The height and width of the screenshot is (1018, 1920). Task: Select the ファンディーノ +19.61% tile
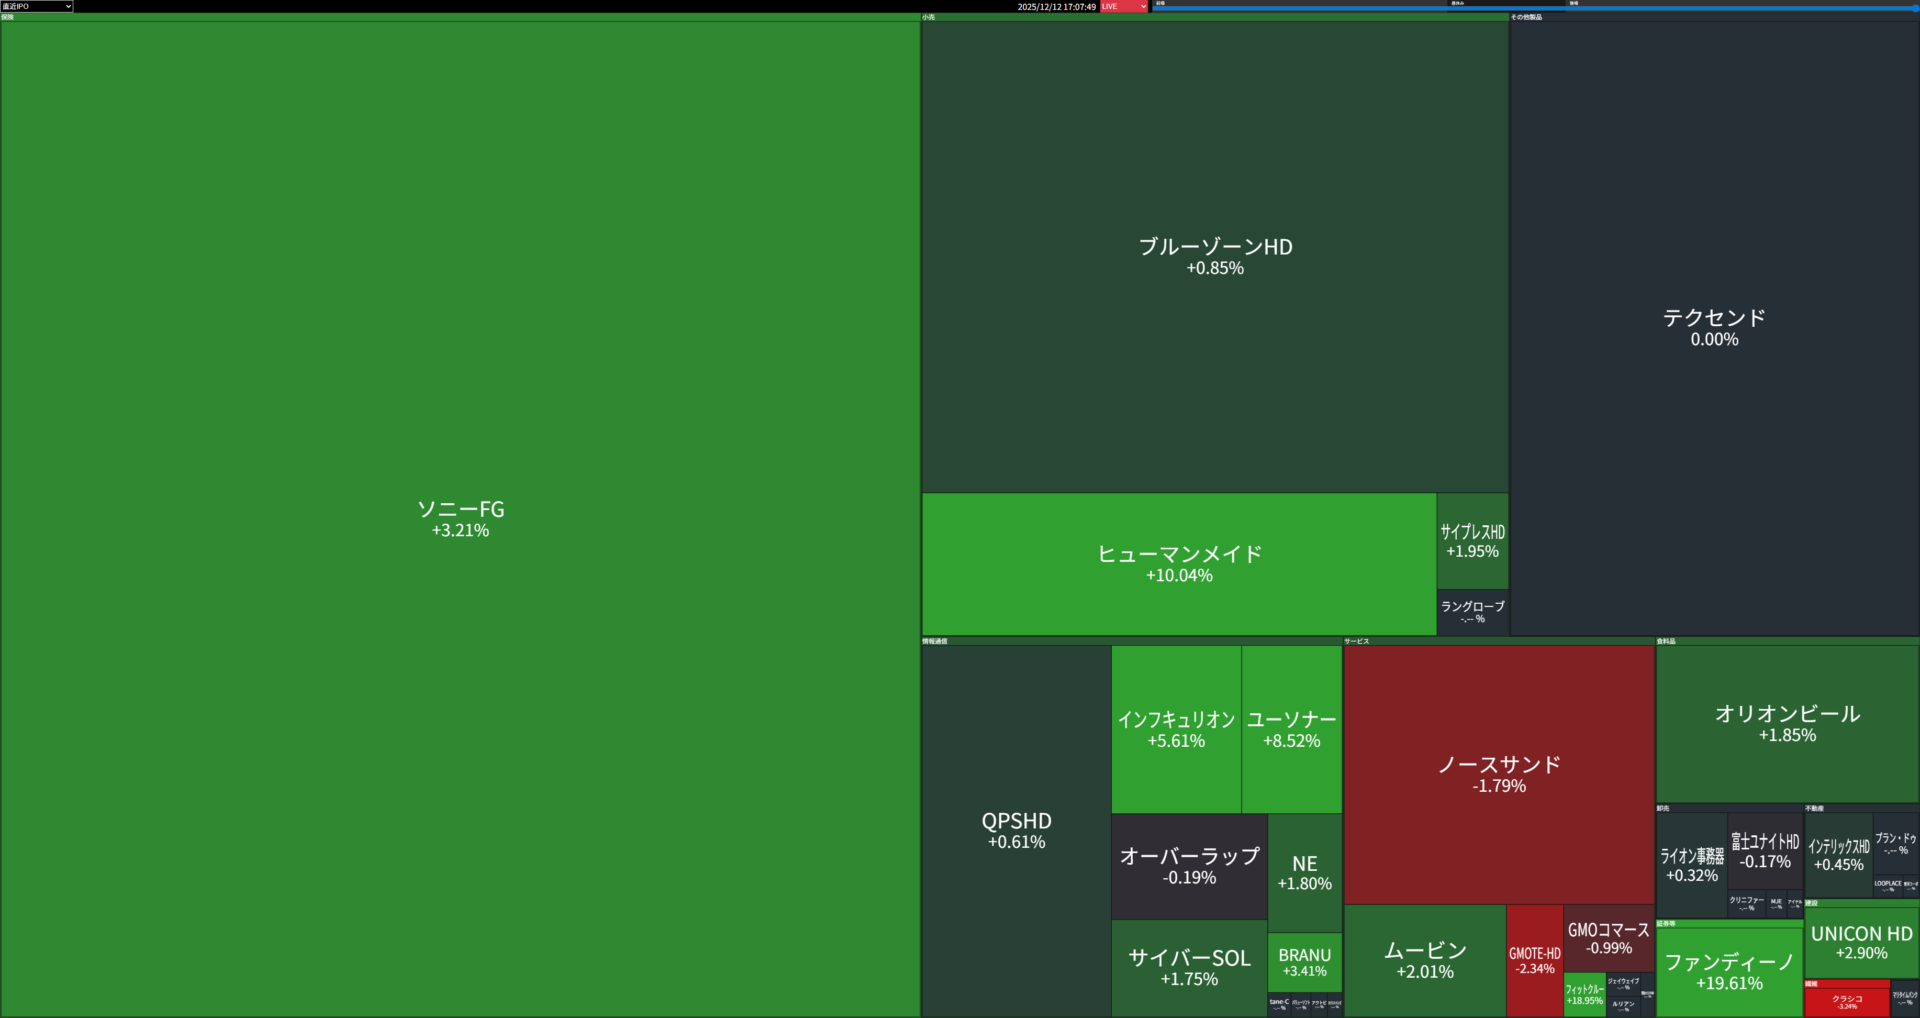(1729, 971)
